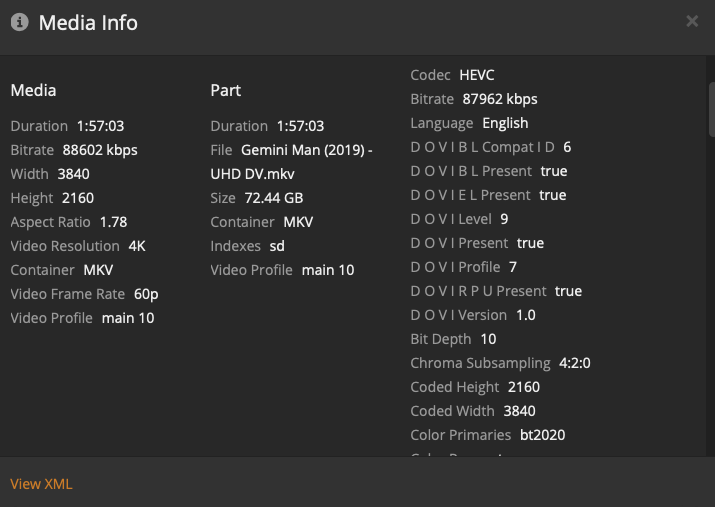
Task: Select the Media section heading
Action: 33,90
